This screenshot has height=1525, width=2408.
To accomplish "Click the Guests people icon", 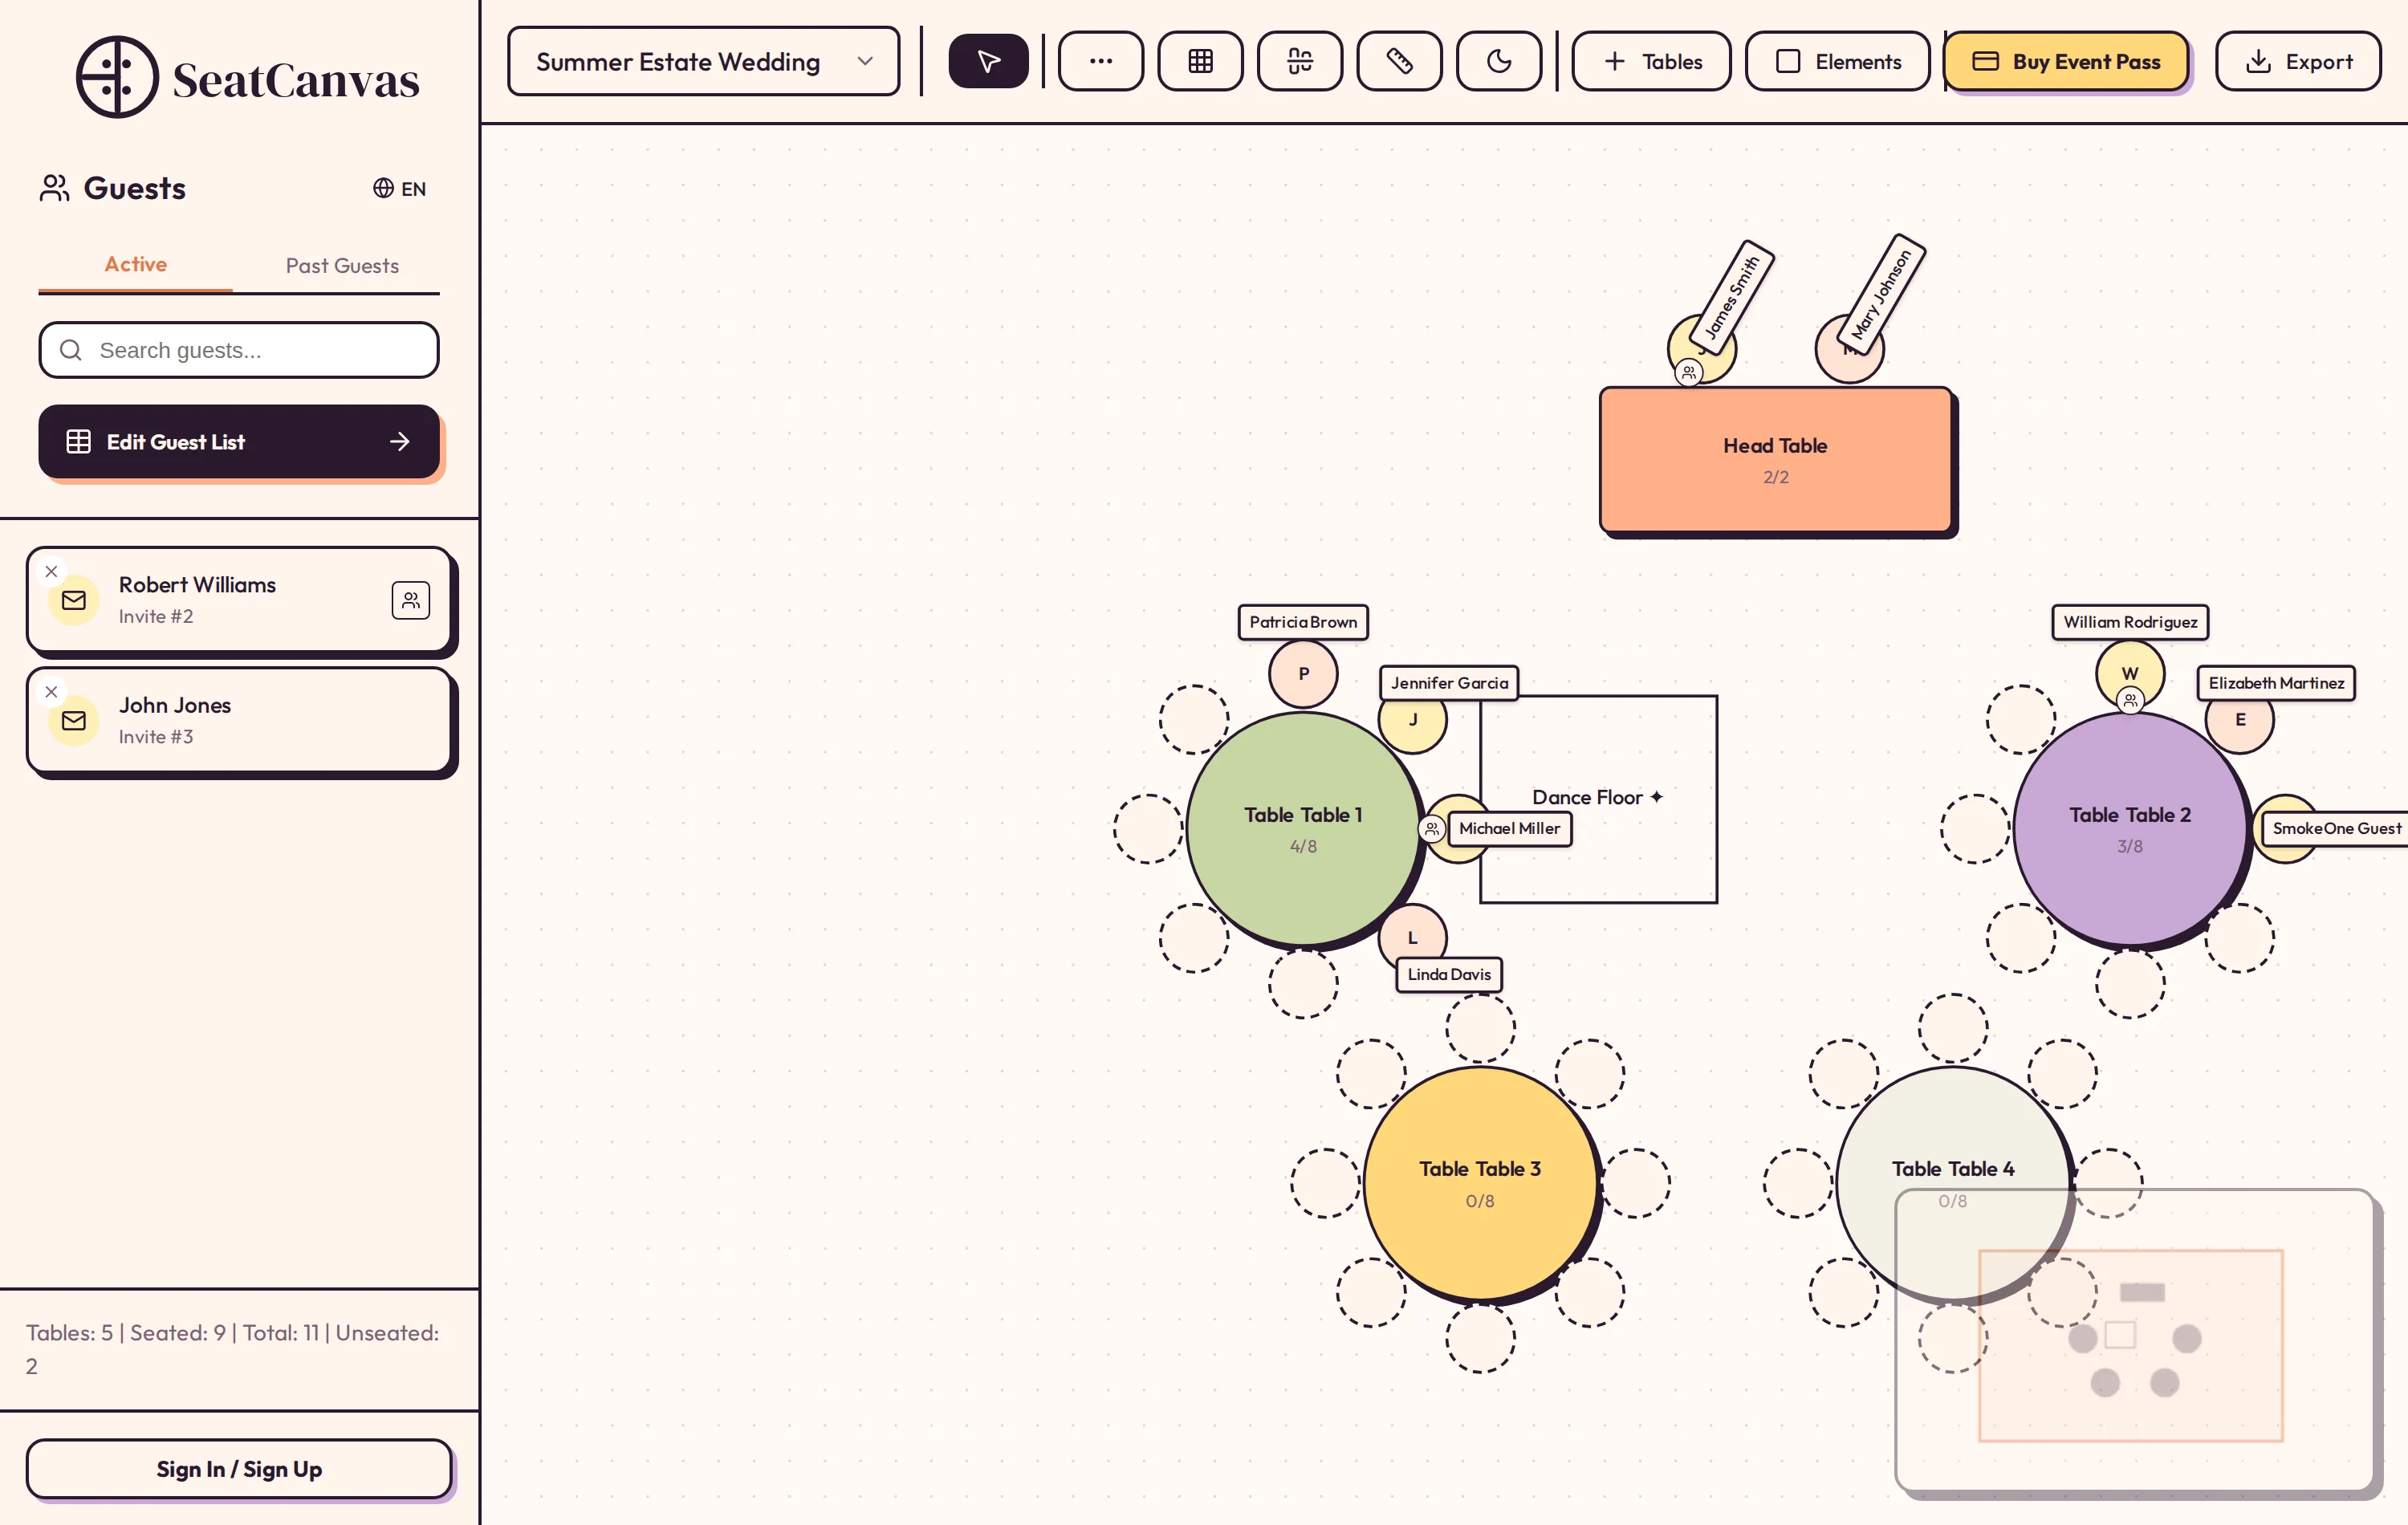I will click(x=54, y=188).
